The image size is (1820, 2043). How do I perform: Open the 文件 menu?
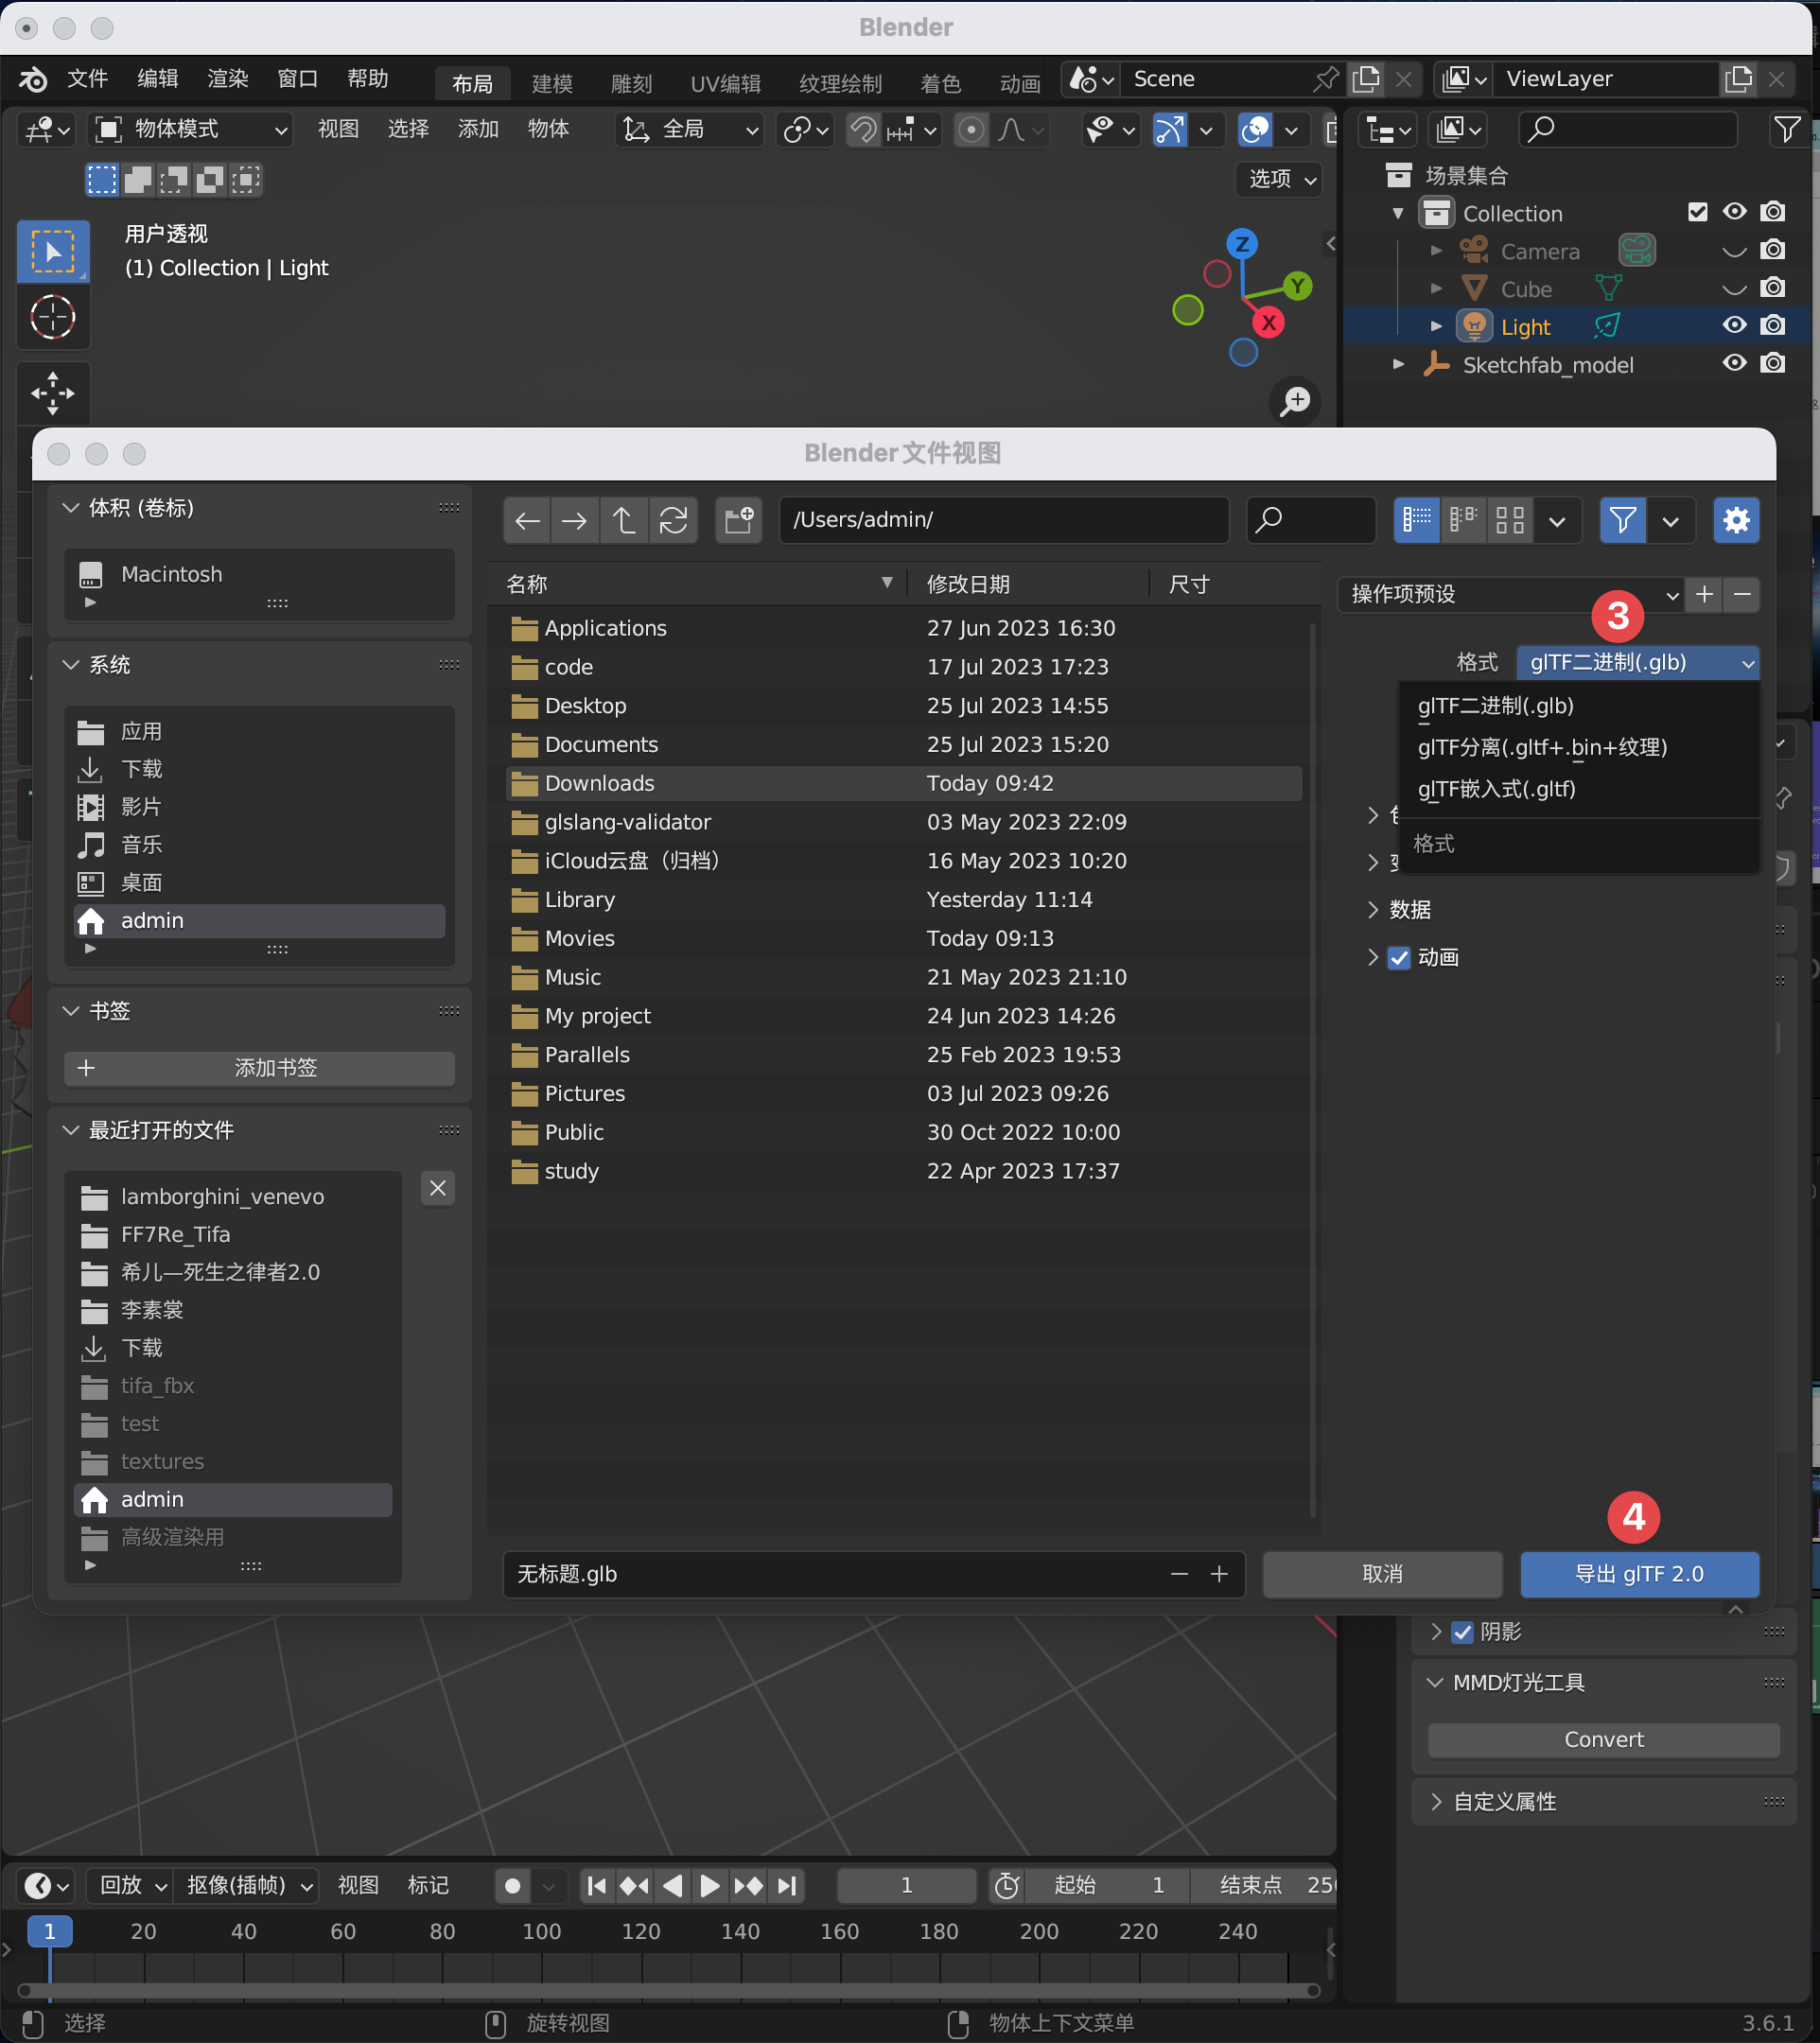(x=87, y=79)
